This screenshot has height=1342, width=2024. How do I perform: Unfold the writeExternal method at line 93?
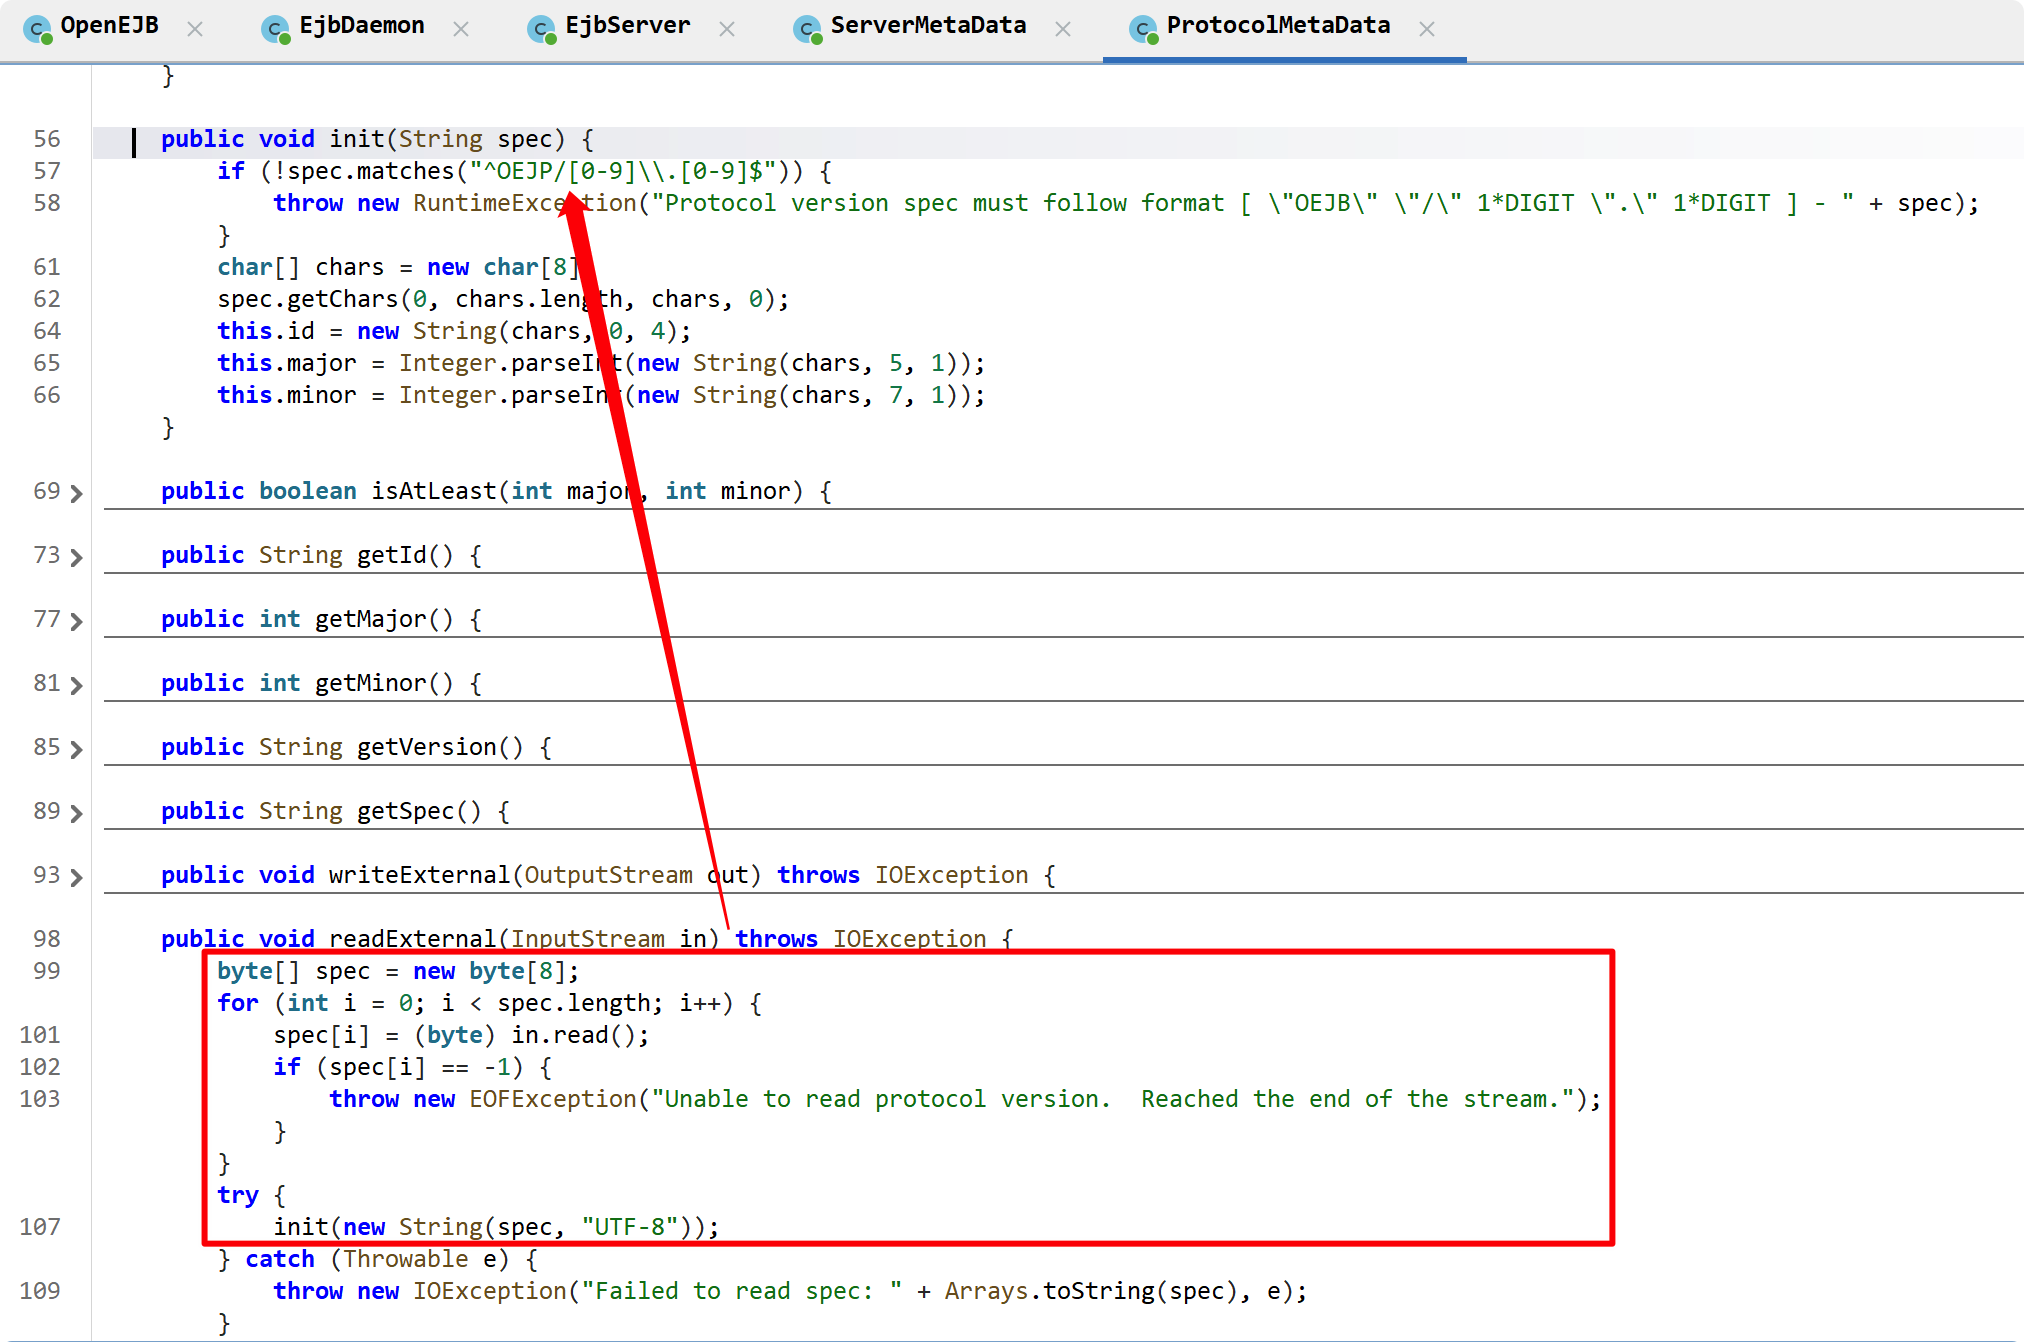(77, 877)
